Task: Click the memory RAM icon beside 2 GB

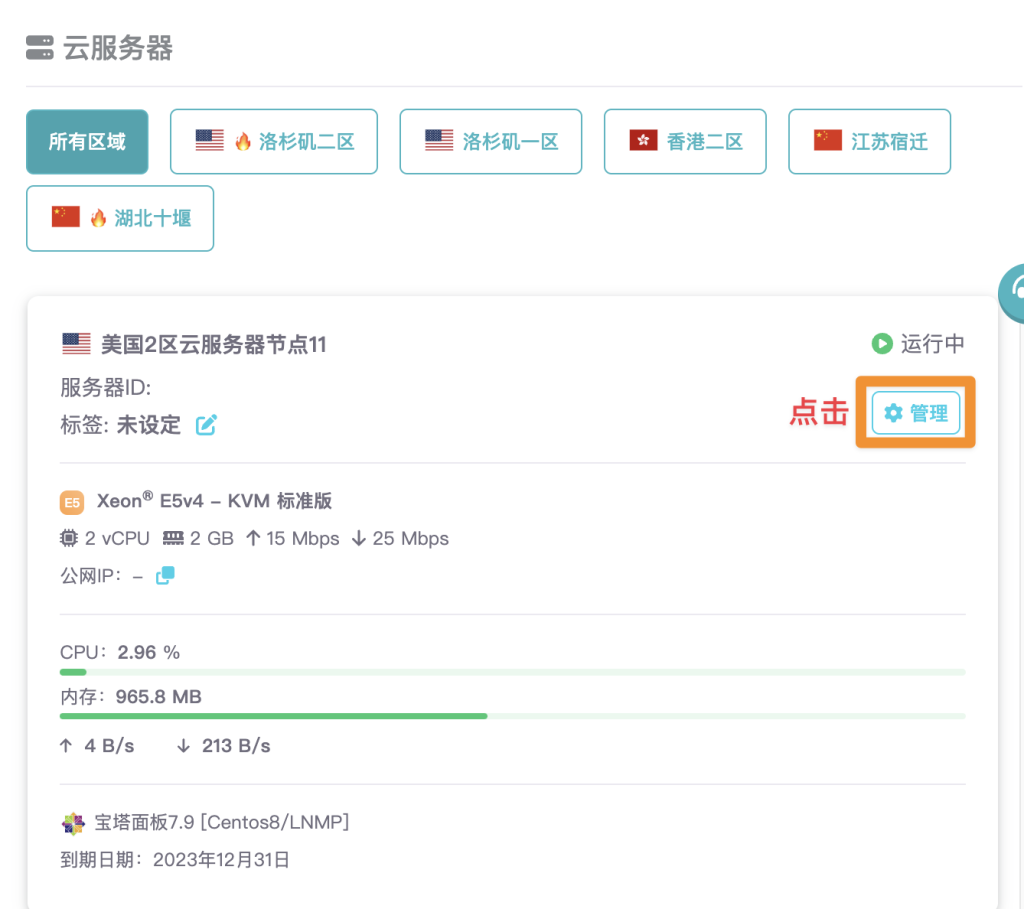Action: tap(173, 538)
